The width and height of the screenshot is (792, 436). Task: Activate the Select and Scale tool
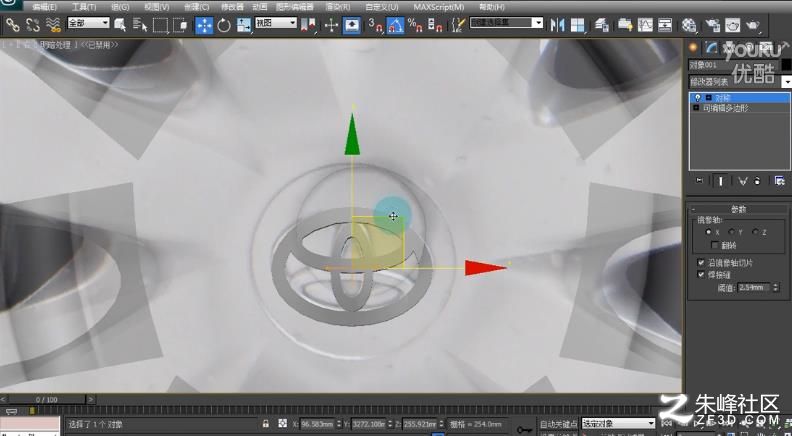click(x=243, y=25)
